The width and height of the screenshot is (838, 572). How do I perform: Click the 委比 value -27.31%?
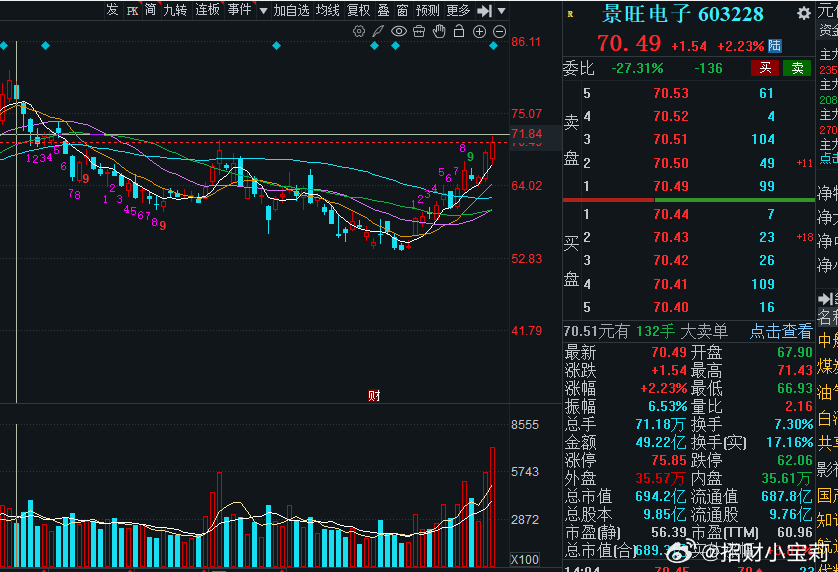[x=637, y=68]
